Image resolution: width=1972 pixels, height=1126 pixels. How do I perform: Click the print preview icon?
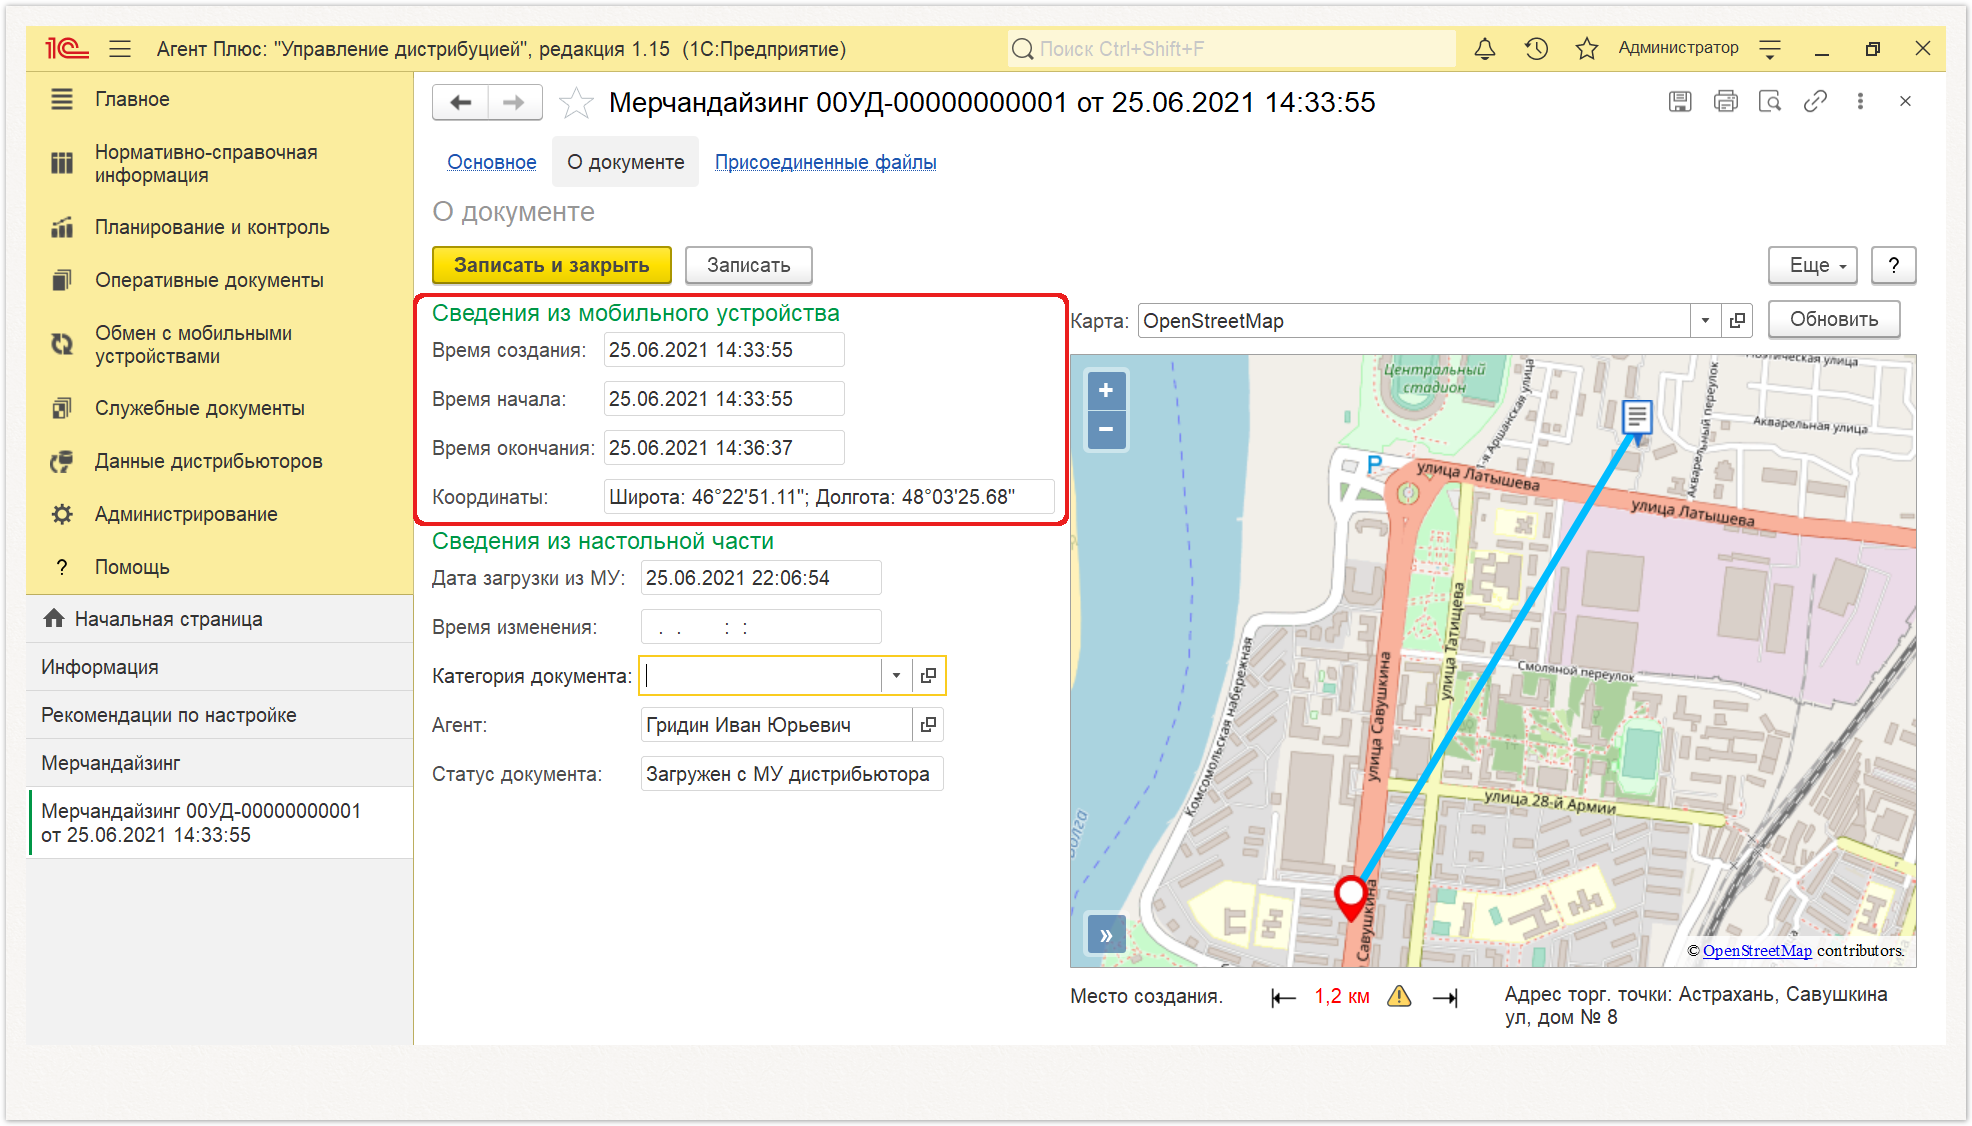[1770, 101]
